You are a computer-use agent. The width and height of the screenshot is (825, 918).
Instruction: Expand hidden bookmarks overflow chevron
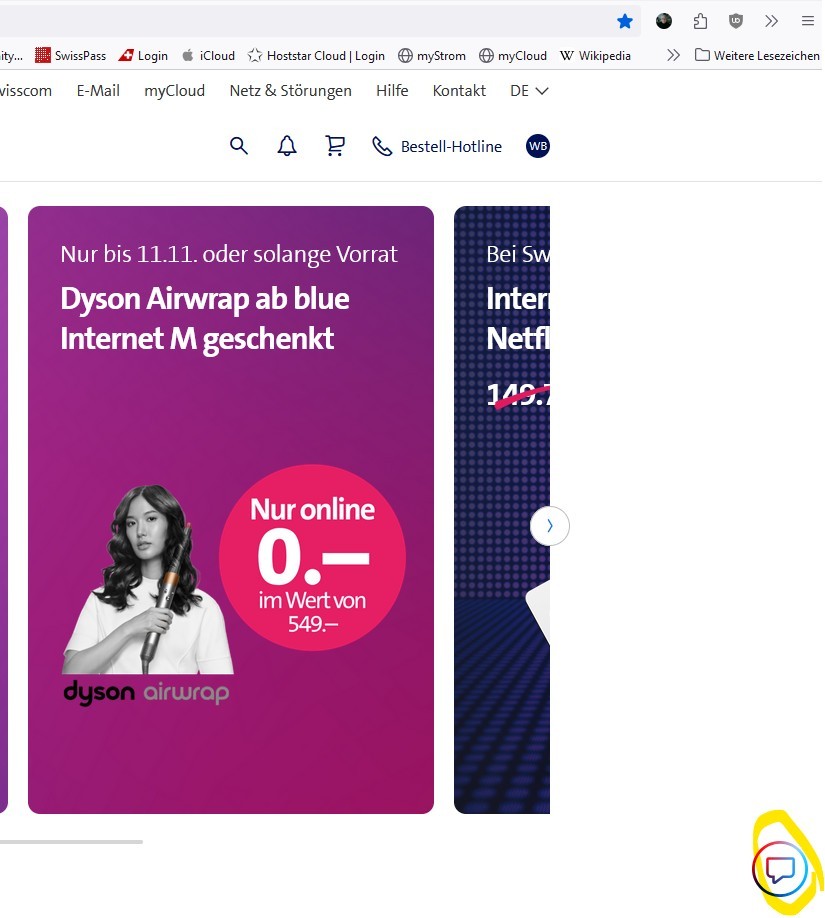[673, 55]
